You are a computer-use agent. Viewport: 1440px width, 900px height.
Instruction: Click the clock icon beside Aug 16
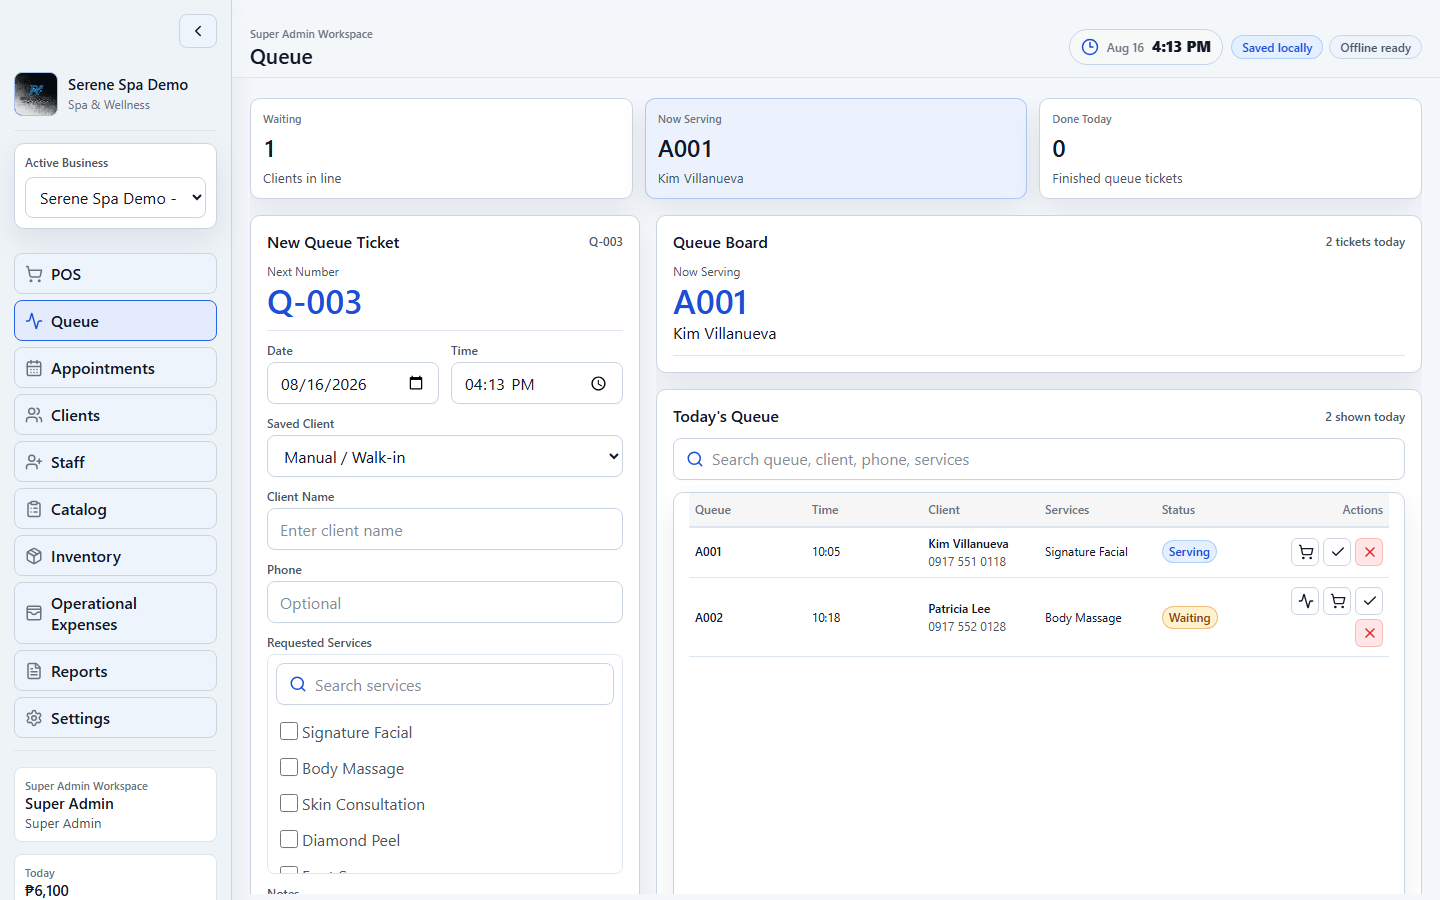coord(1090,47)
